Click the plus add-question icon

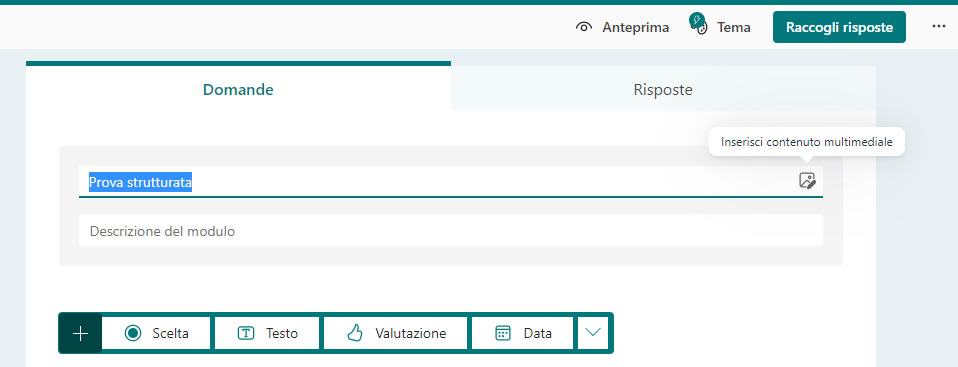tap(80, 333)
